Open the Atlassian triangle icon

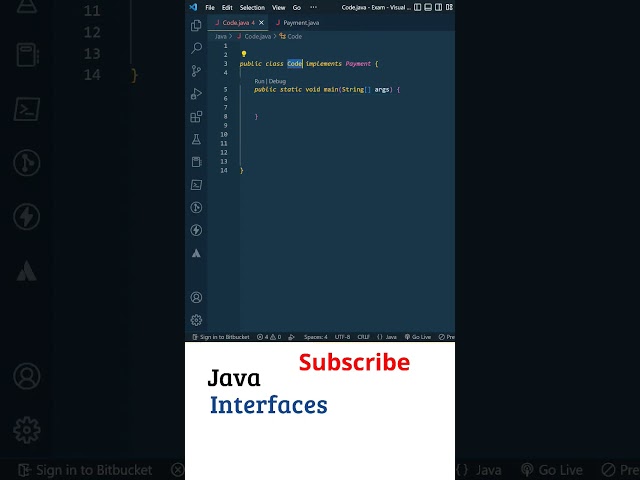(x=196, y=253)
